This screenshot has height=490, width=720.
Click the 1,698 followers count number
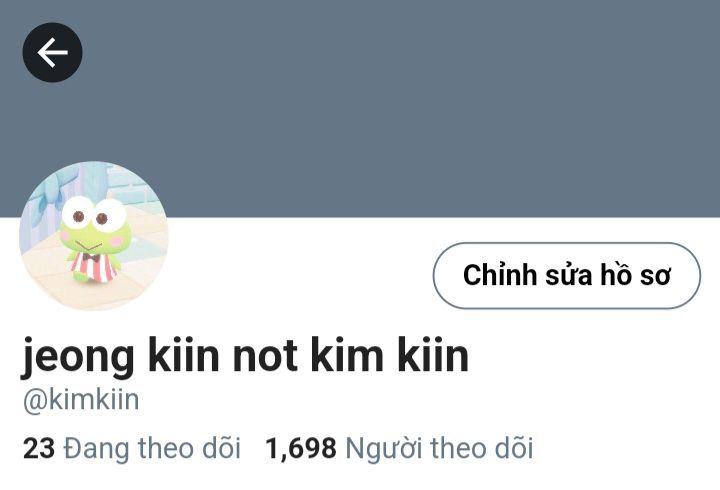(x=301, y=449)
